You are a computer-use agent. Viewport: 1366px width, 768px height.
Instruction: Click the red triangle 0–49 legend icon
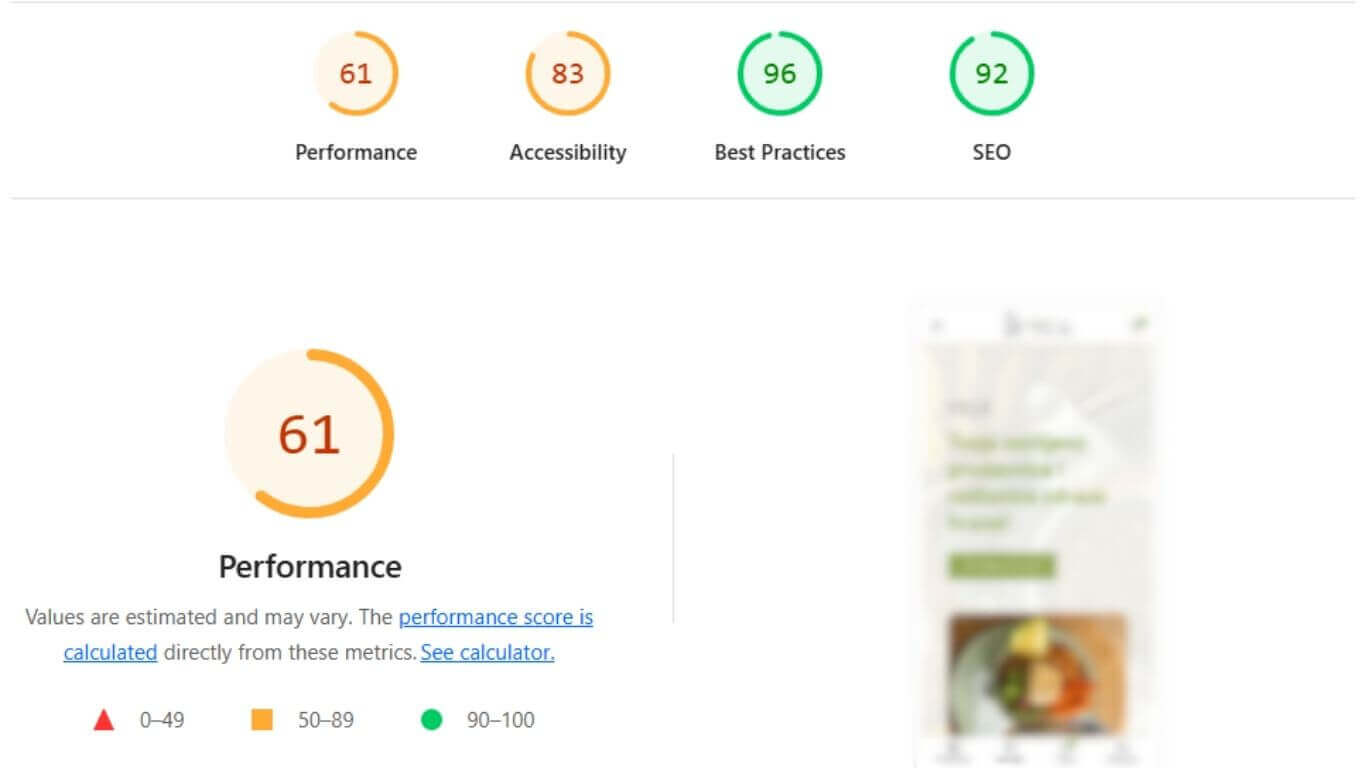click(103, 719)
